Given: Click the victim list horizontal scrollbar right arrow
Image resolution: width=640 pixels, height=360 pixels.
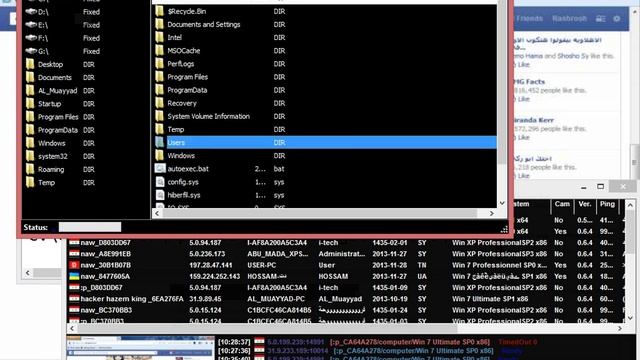Looking at the screenshot, I should (620, 328).
